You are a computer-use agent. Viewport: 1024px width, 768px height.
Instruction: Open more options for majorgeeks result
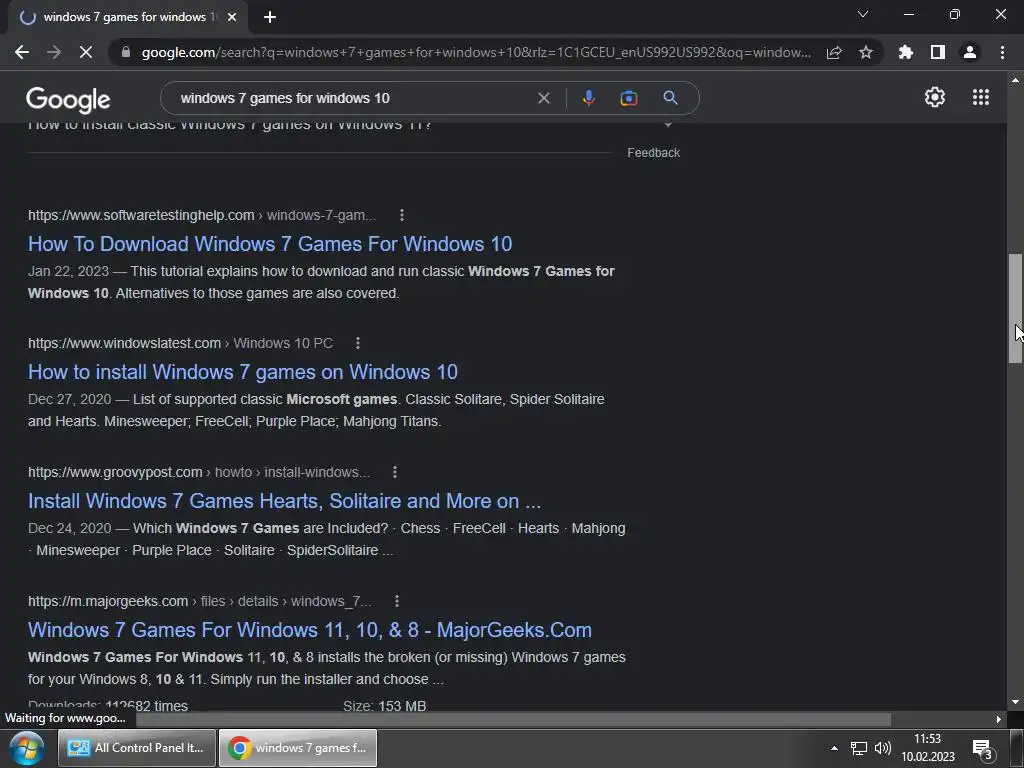pos(397,601)
